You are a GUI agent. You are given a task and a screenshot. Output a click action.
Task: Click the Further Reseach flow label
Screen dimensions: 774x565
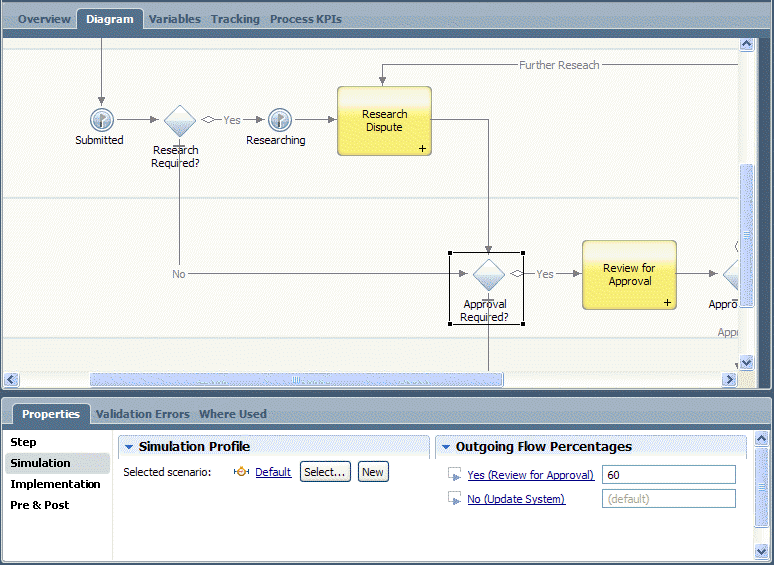559,65
